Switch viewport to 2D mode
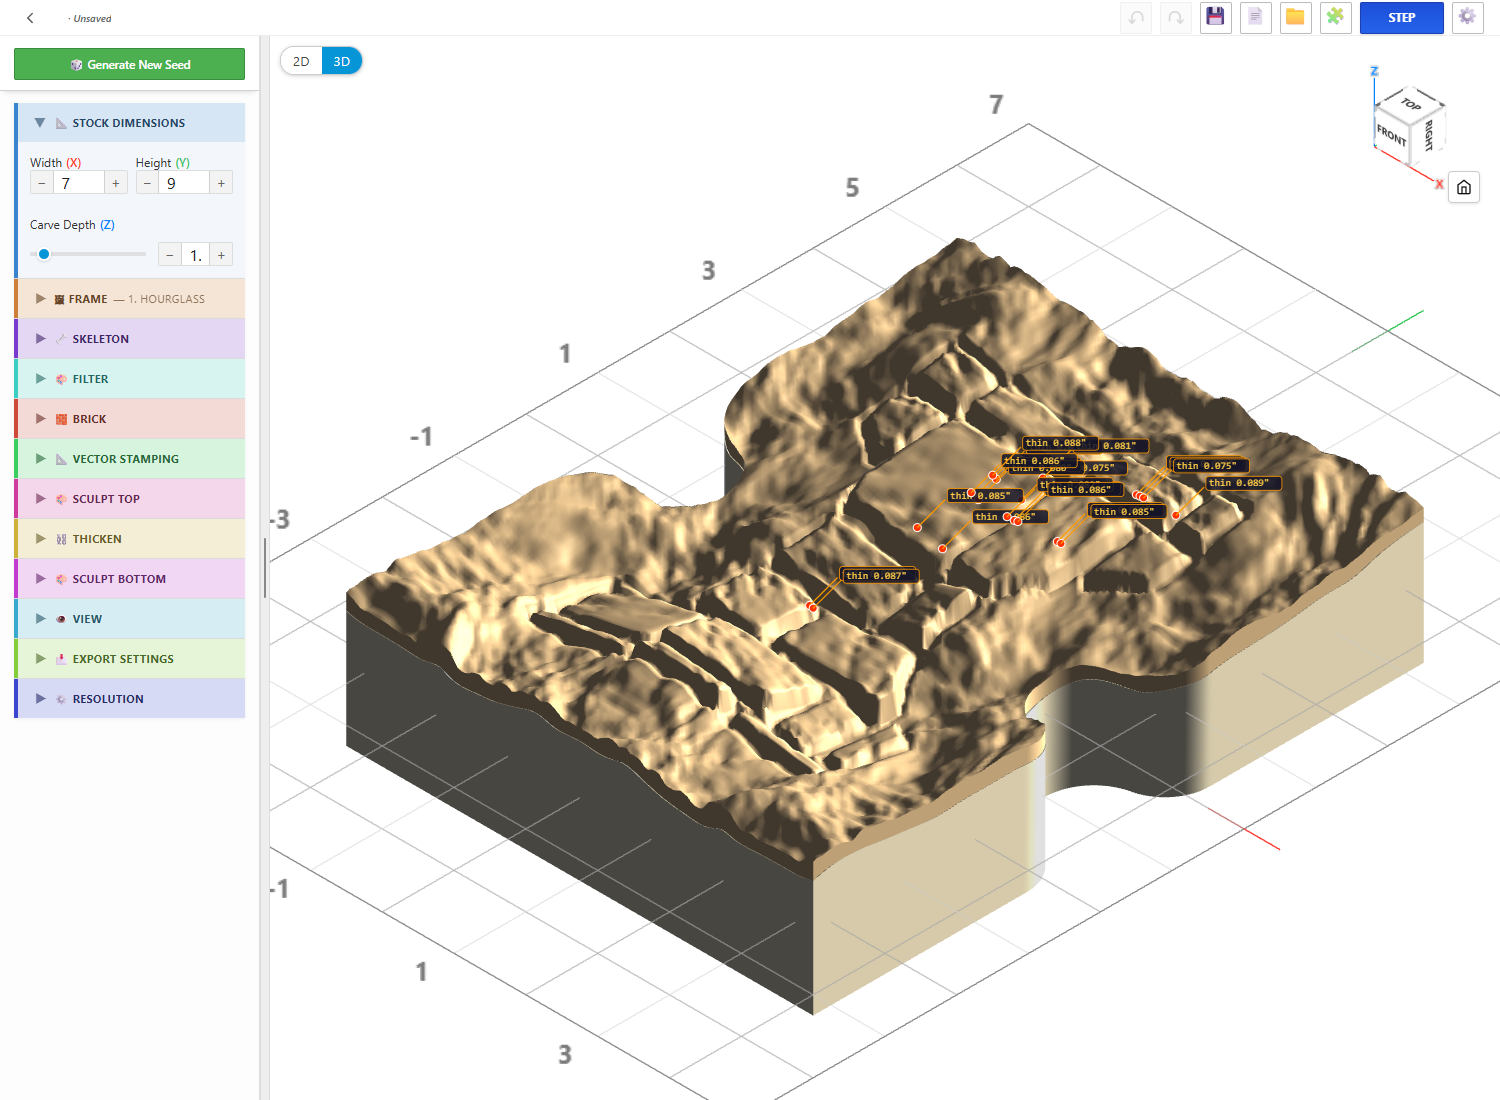The width and height of the screenshot is (1500, 1100). pos(301,61)
